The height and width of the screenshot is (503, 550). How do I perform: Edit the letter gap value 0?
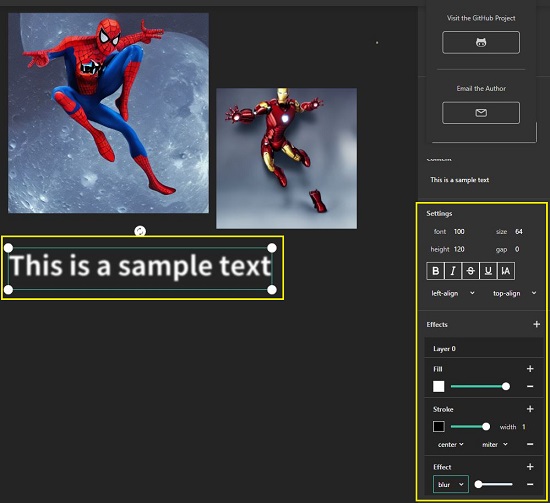click(x=517, y=249)
